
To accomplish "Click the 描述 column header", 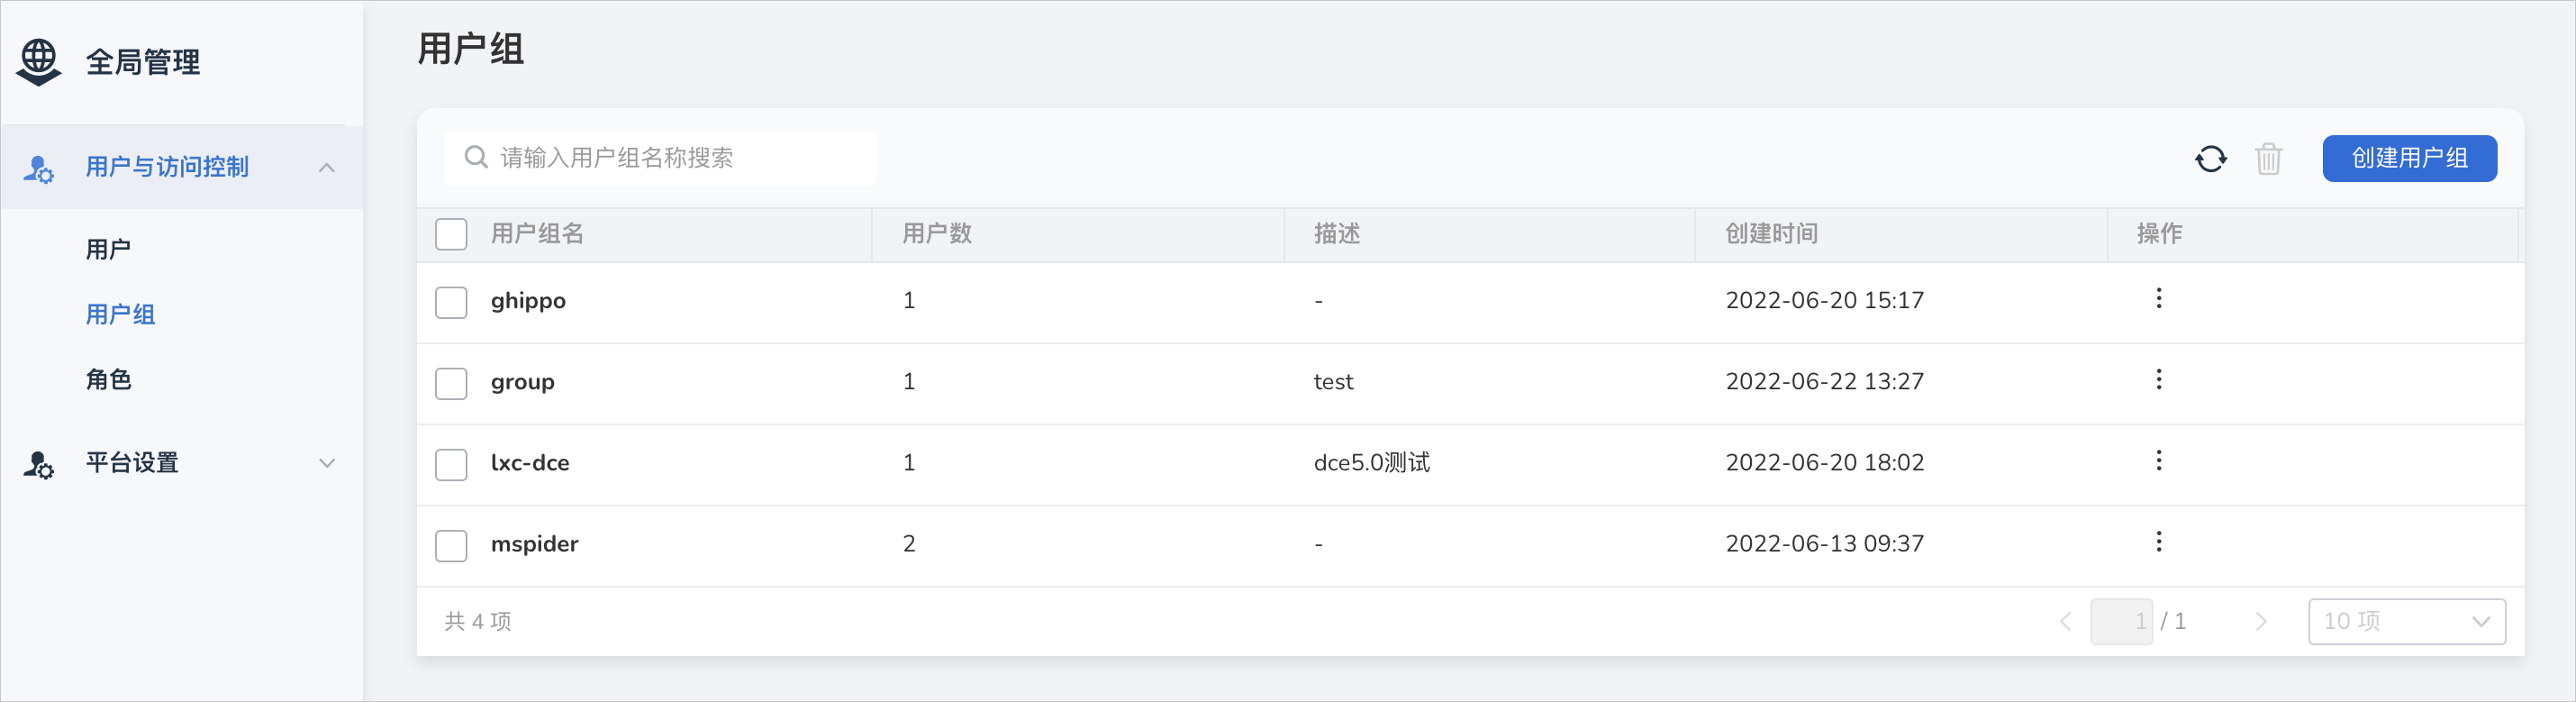I will tap(1337, 234).
